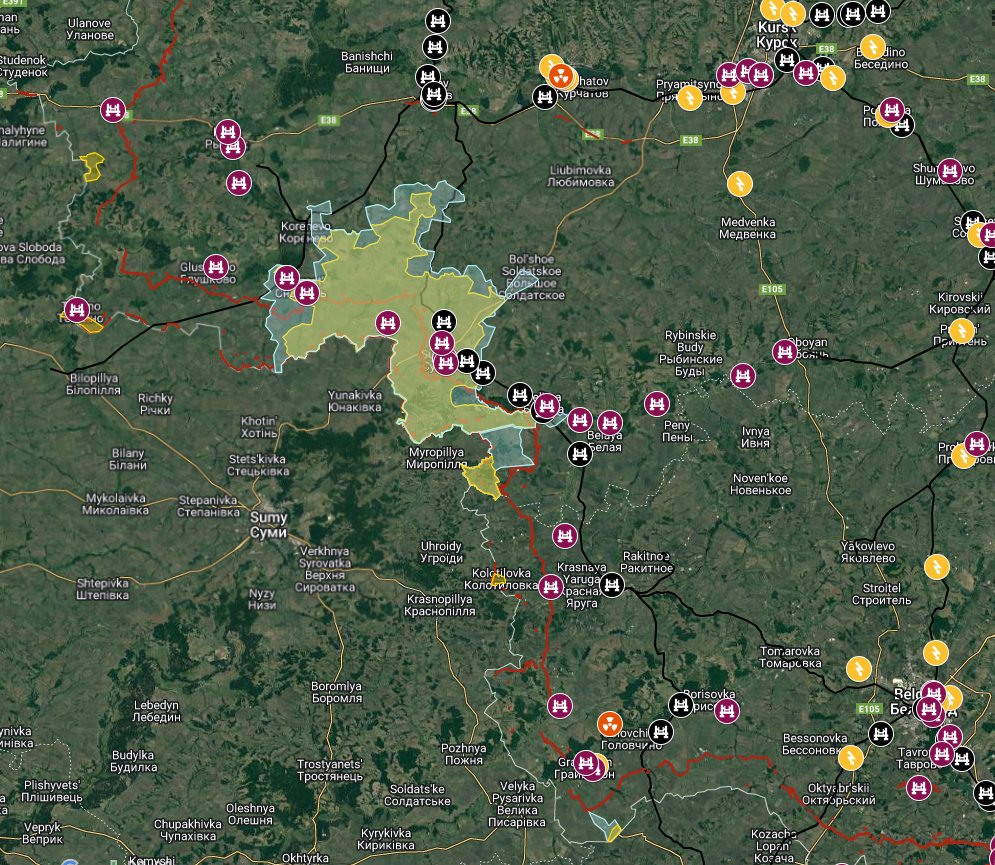Click the Bol'shoe Soldatskoe label

point(531,277)
